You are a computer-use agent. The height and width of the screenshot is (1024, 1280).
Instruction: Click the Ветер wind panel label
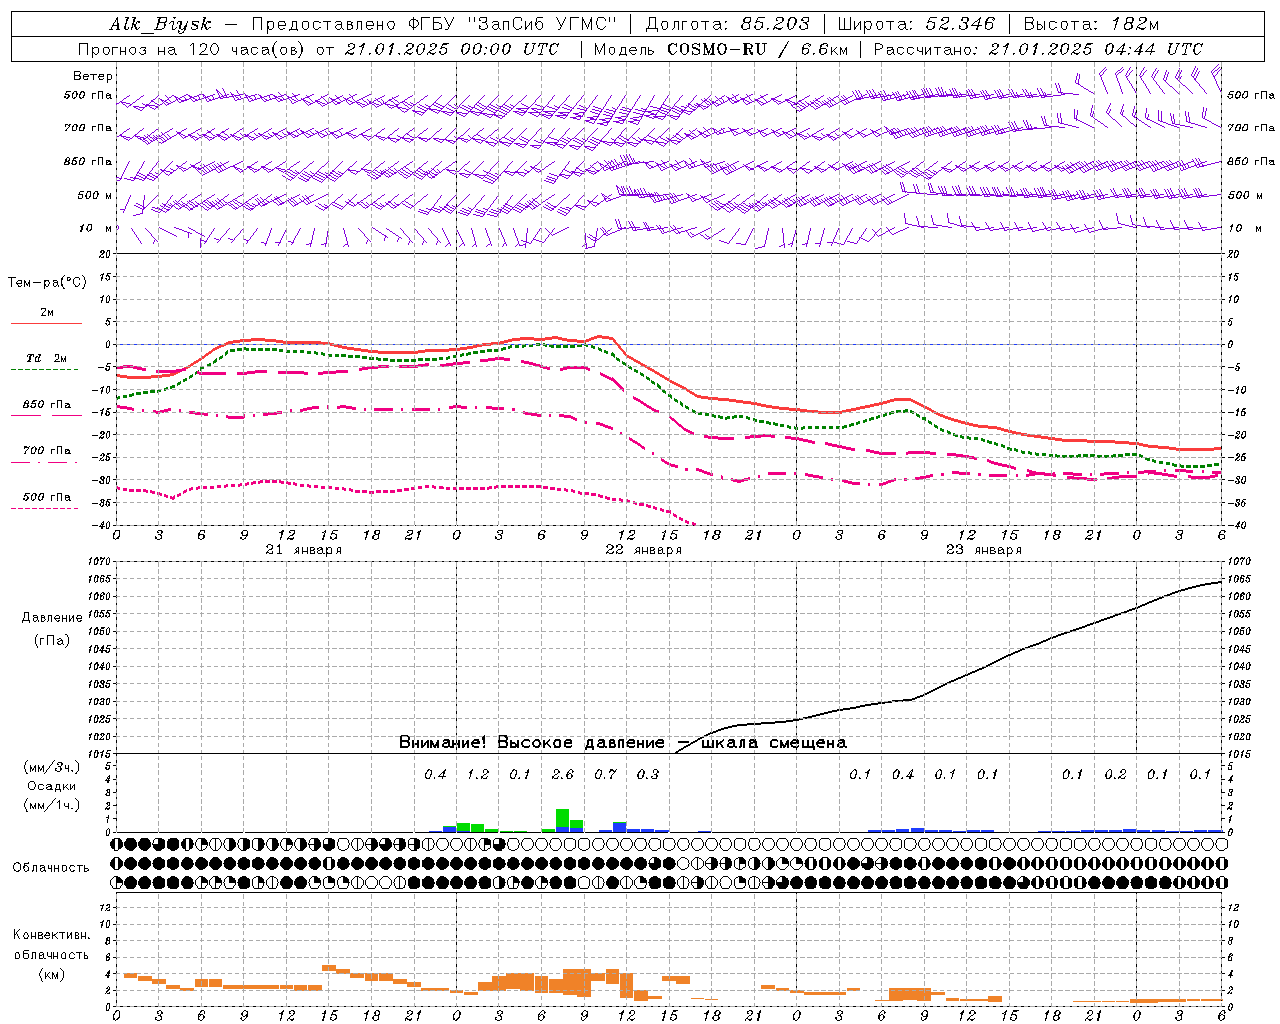click(x=93, y=76)
